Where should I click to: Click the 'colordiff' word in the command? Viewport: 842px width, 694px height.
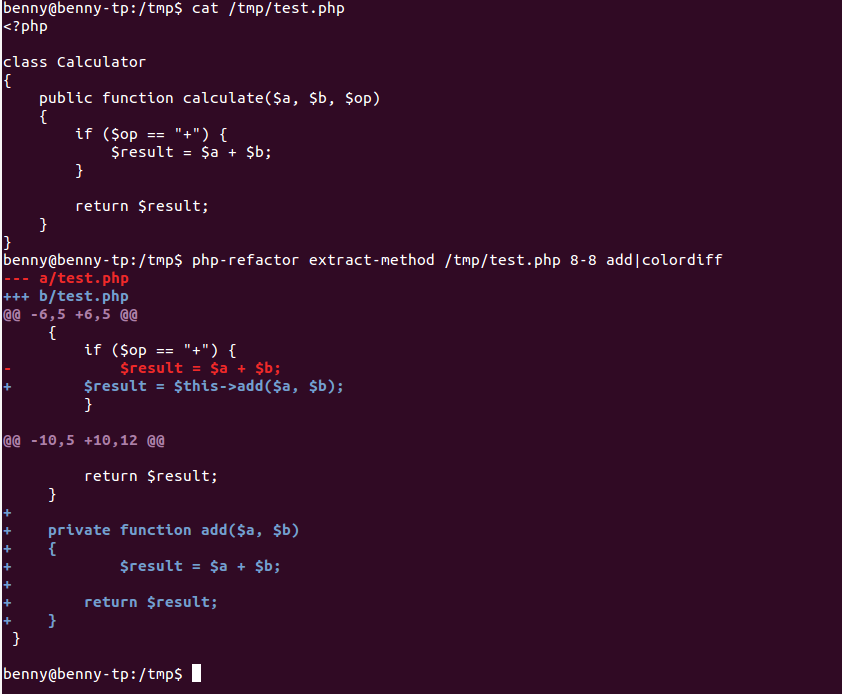[x=682, y=260]
